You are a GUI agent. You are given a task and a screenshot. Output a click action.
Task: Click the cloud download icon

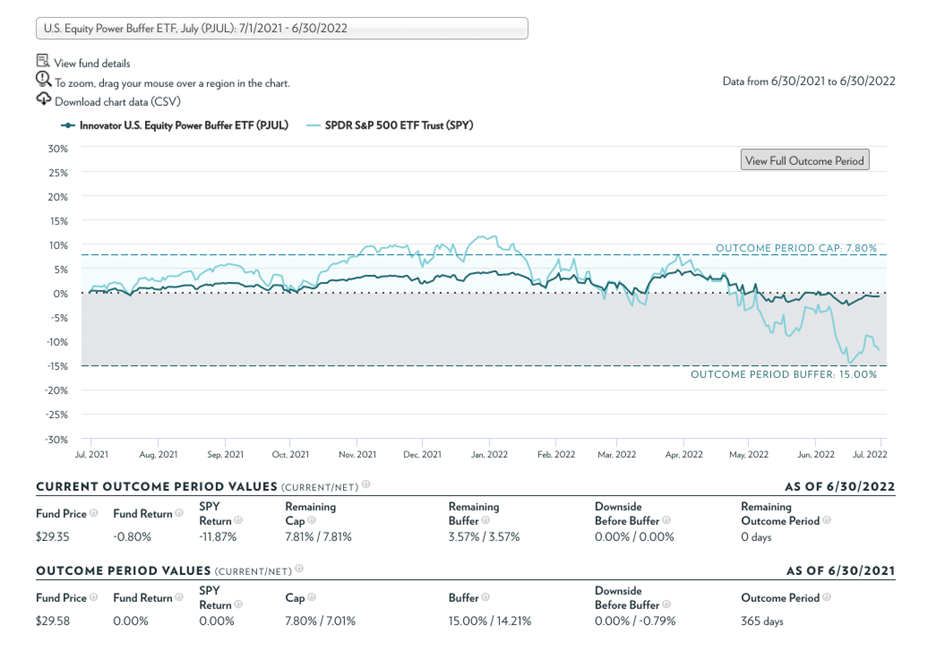pyautogui.click(x=44, y=98)
